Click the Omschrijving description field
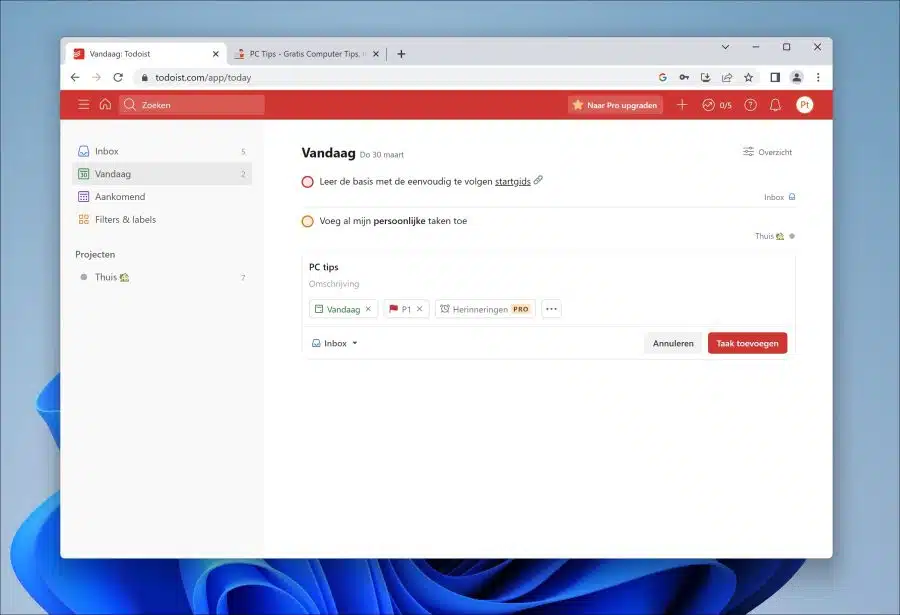Screen dimensions: 900x615 (548, 284)
